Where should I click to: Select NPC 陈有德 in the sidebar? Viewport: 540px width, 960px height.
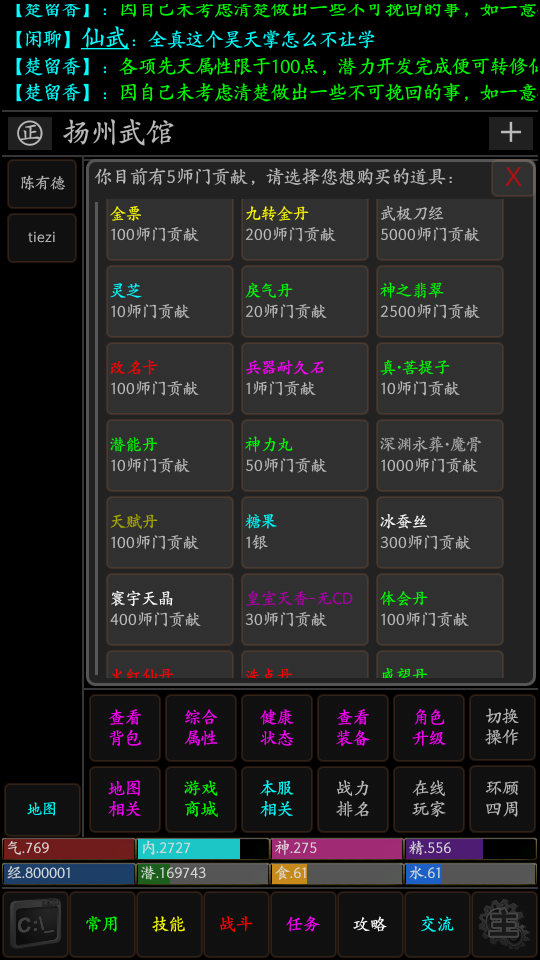point(42,183)
